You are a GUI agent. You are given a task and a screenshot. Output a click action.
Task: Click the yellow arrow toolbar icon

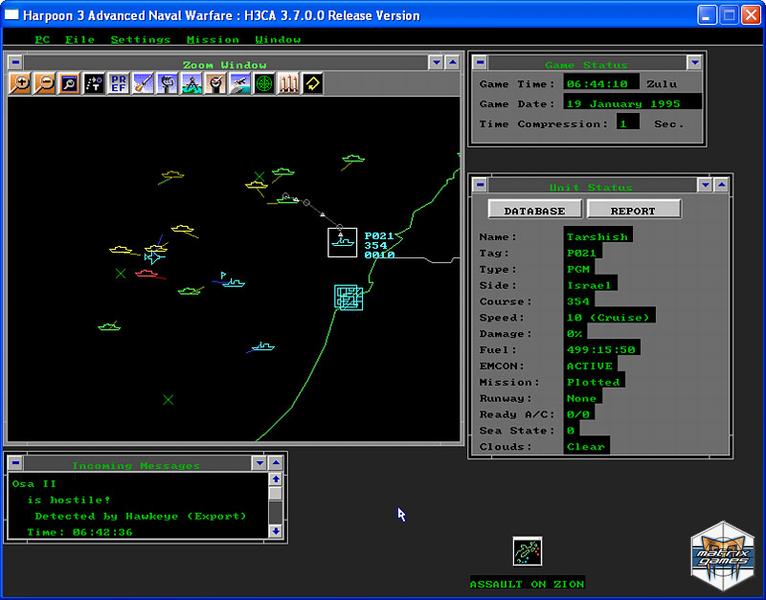[313, 84]
